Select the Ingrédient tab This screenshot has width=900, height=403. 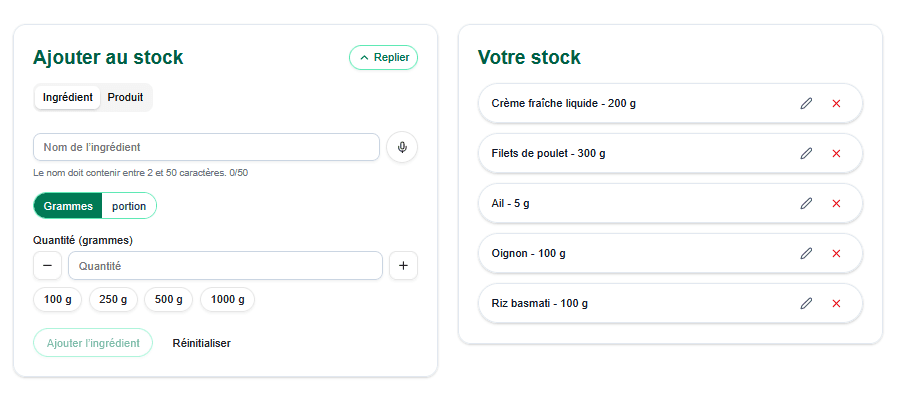[x=68, y=98]
